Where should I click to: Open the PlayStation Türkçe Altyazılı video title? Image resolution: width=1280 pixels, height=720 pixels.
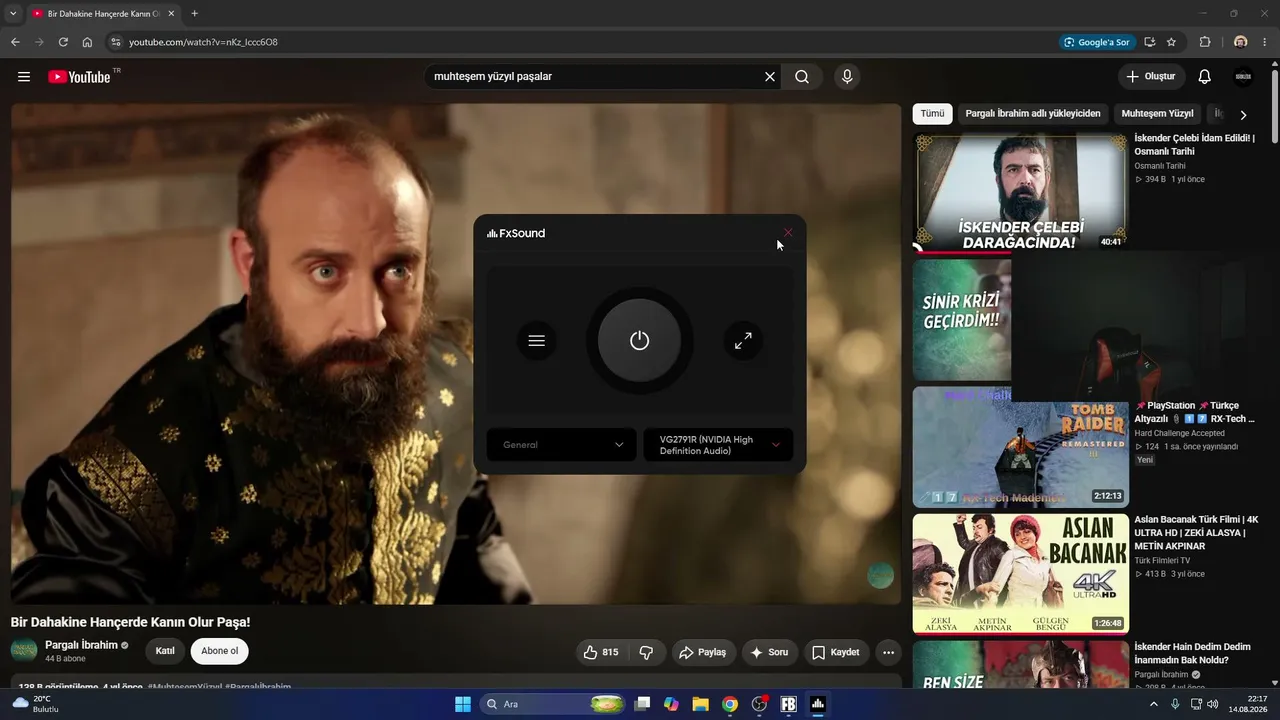point(1194,412)
